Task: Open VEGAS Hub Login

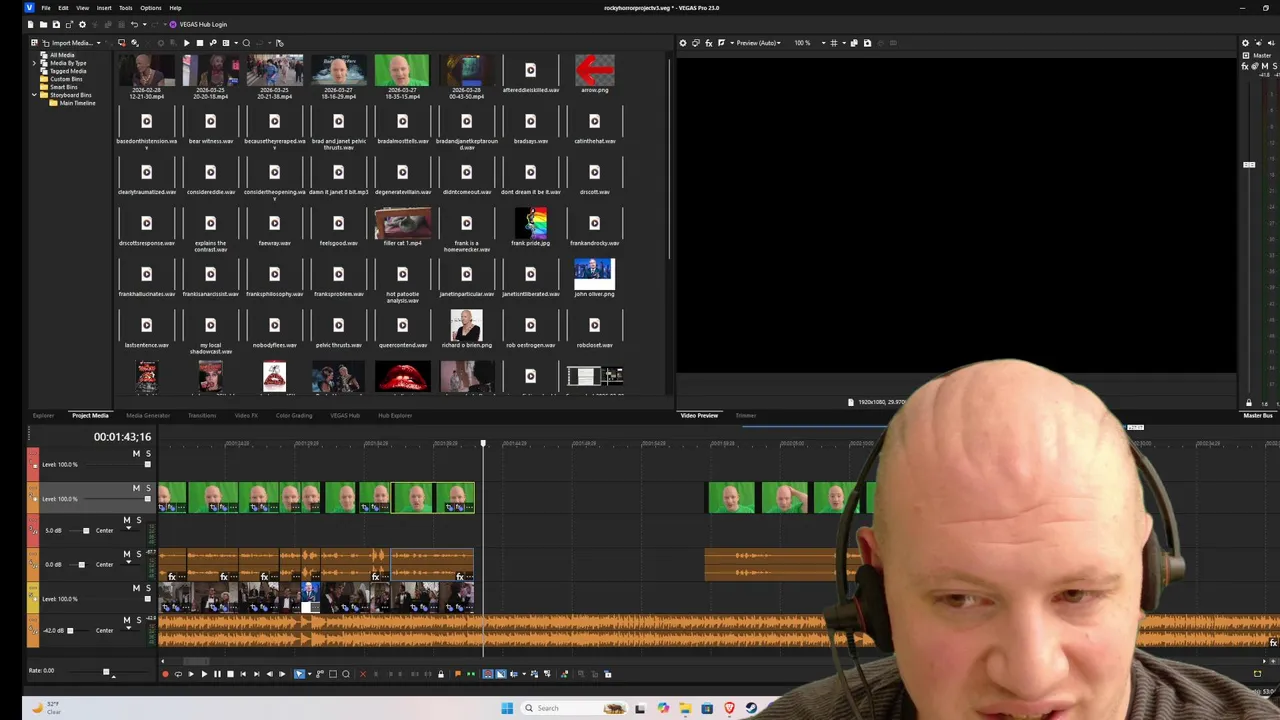Action: click(198, 24)
